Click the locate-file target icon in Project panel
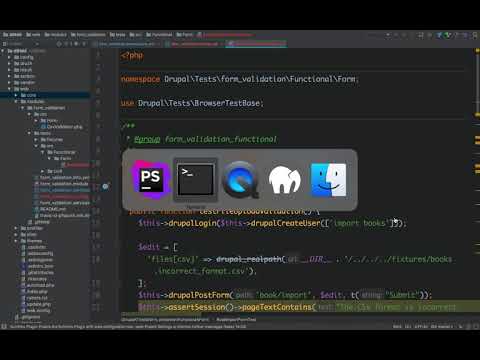The image size is (480, 360). pos(59,44)
